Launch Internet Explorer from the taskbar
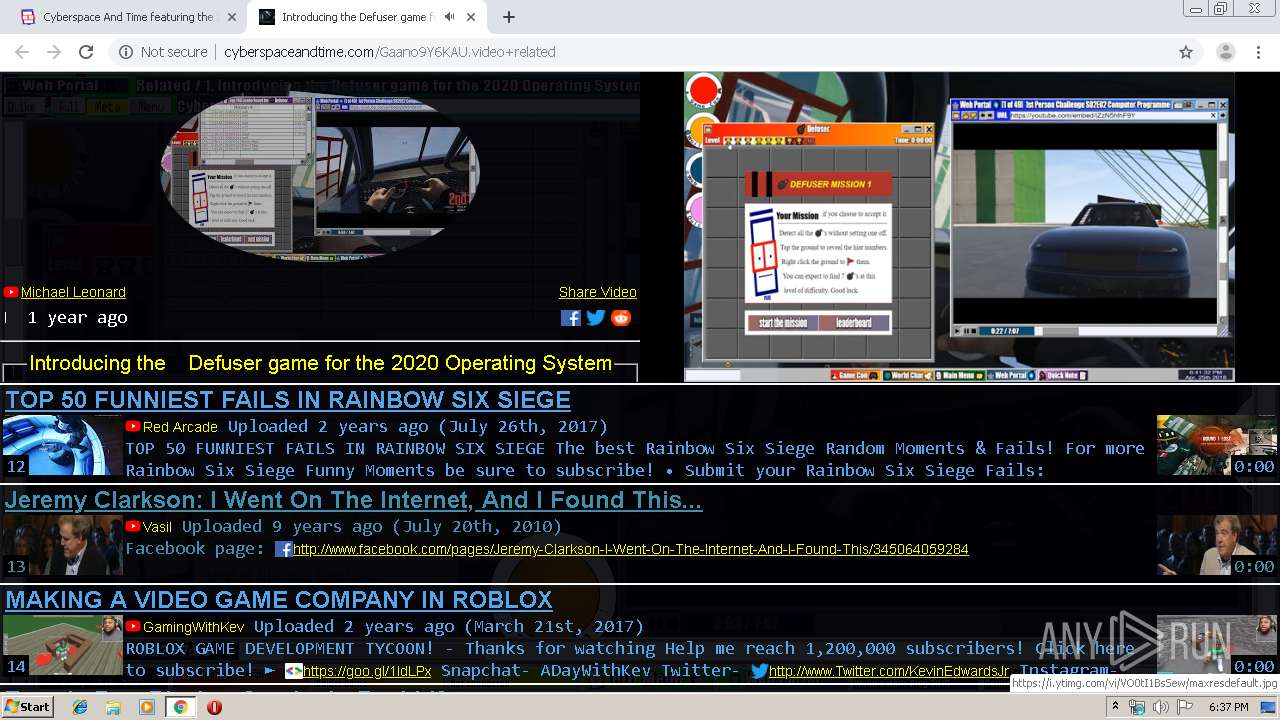1280x720 pixels. click(x=80, y=707)
